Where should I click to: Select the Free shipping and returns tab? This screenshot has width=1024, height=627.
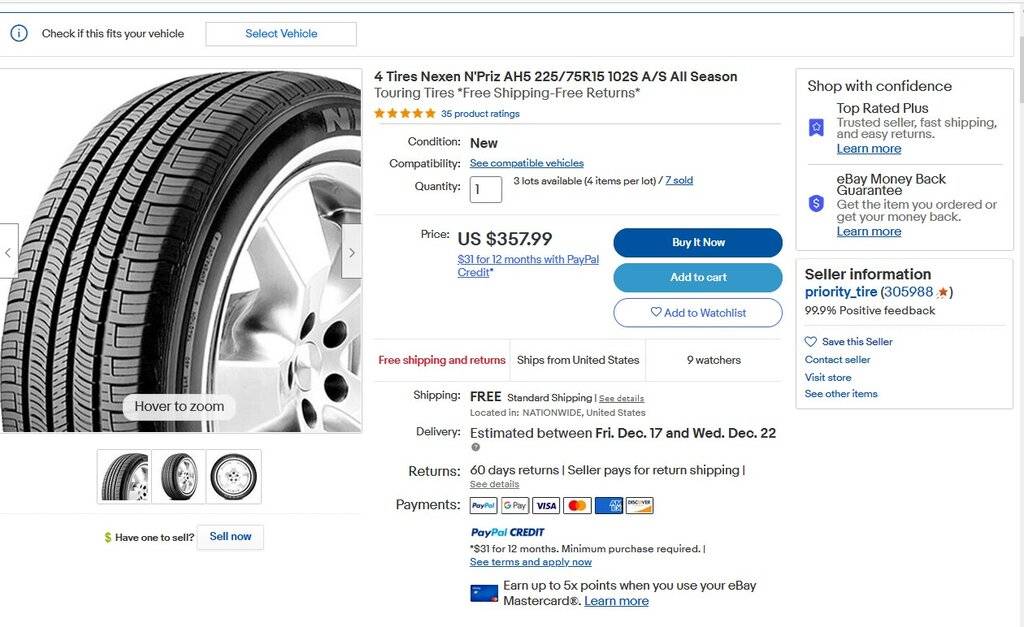coord(442,360)
